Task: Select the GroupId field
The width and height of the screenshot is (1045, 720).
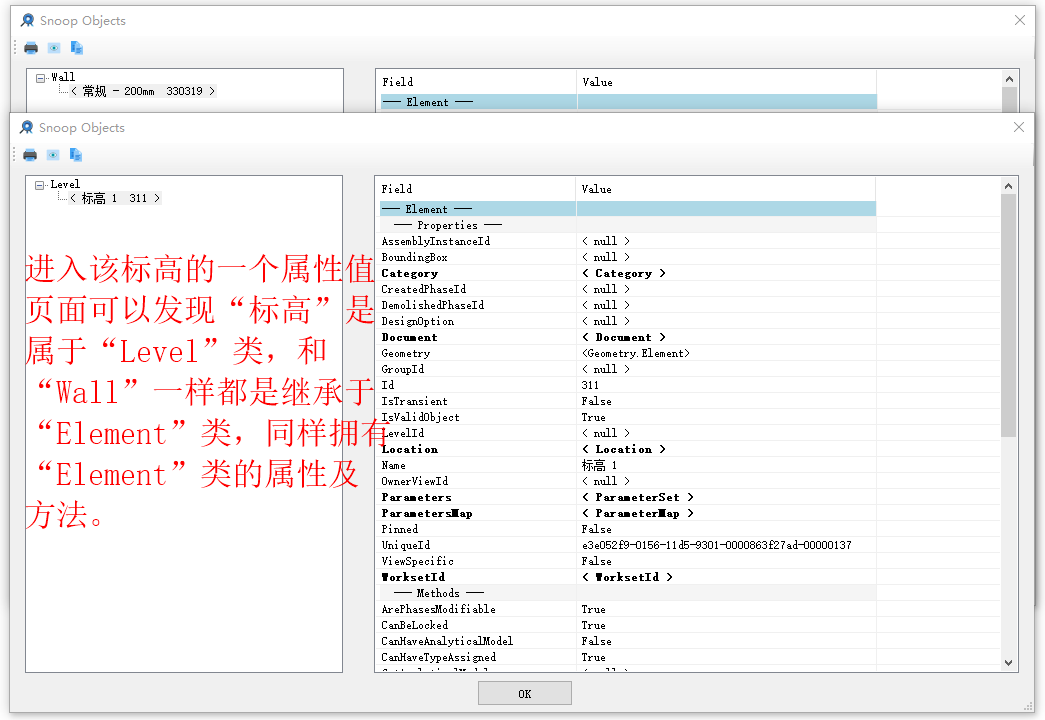Action: pos(403,369)
